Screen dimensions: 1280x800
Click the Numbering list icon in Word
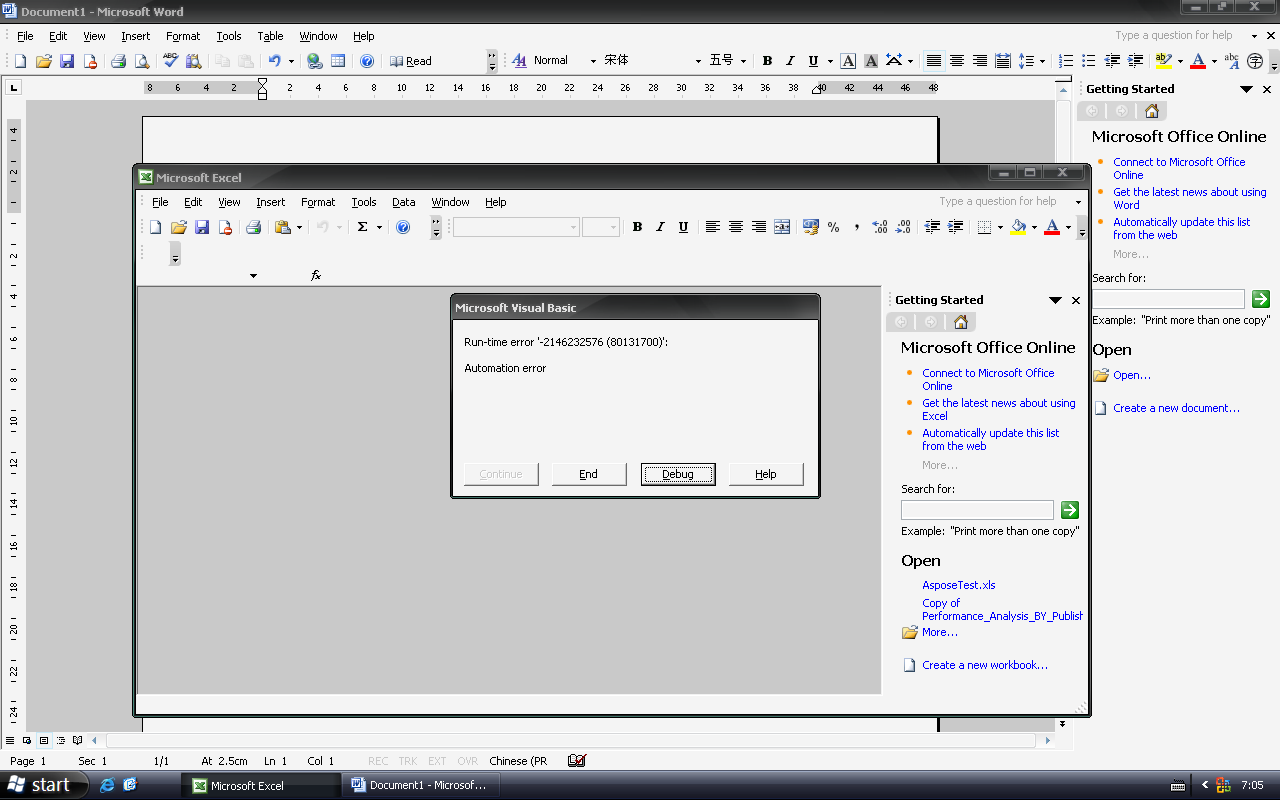point(1066,61)
